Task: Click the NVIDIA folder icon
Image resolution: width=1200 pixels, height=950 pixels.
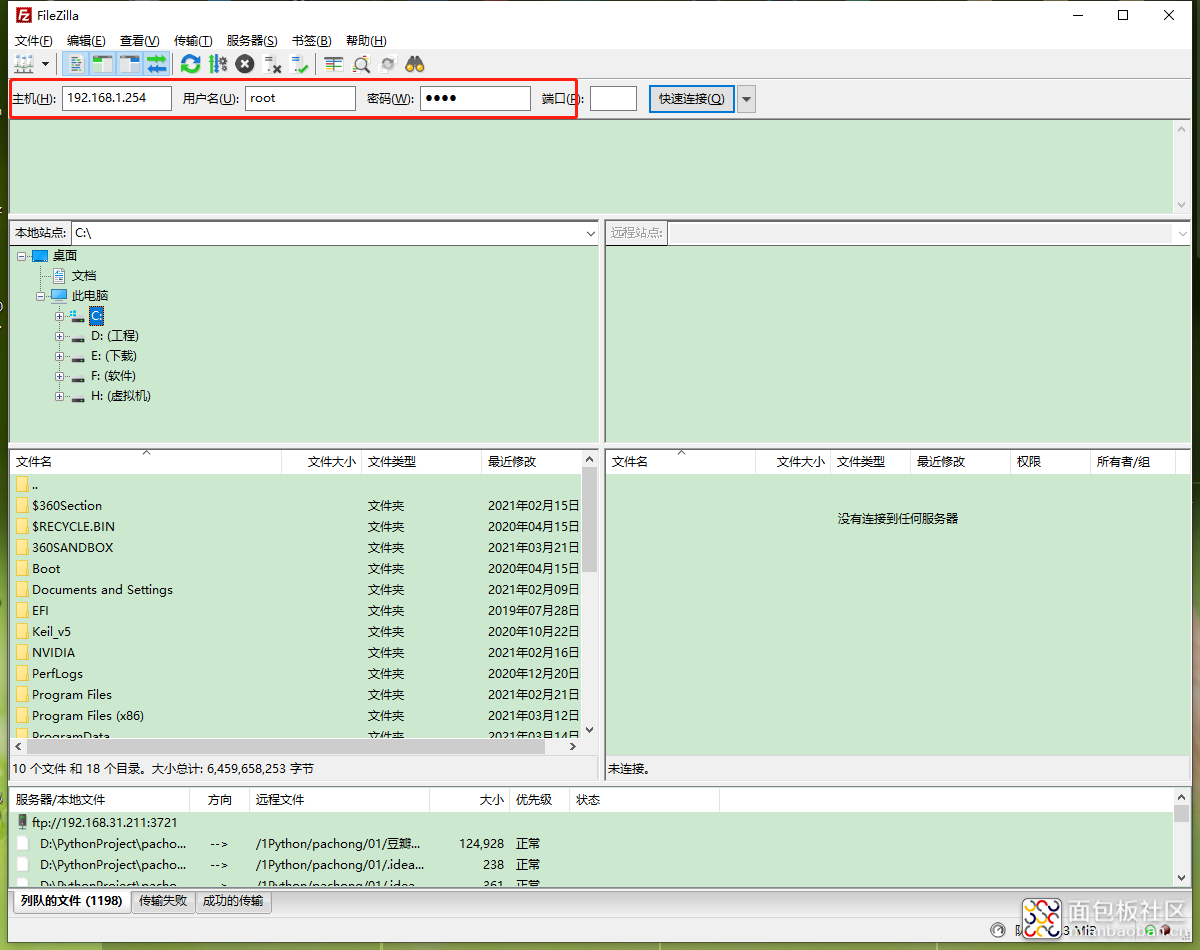Action: pos(22,653)
